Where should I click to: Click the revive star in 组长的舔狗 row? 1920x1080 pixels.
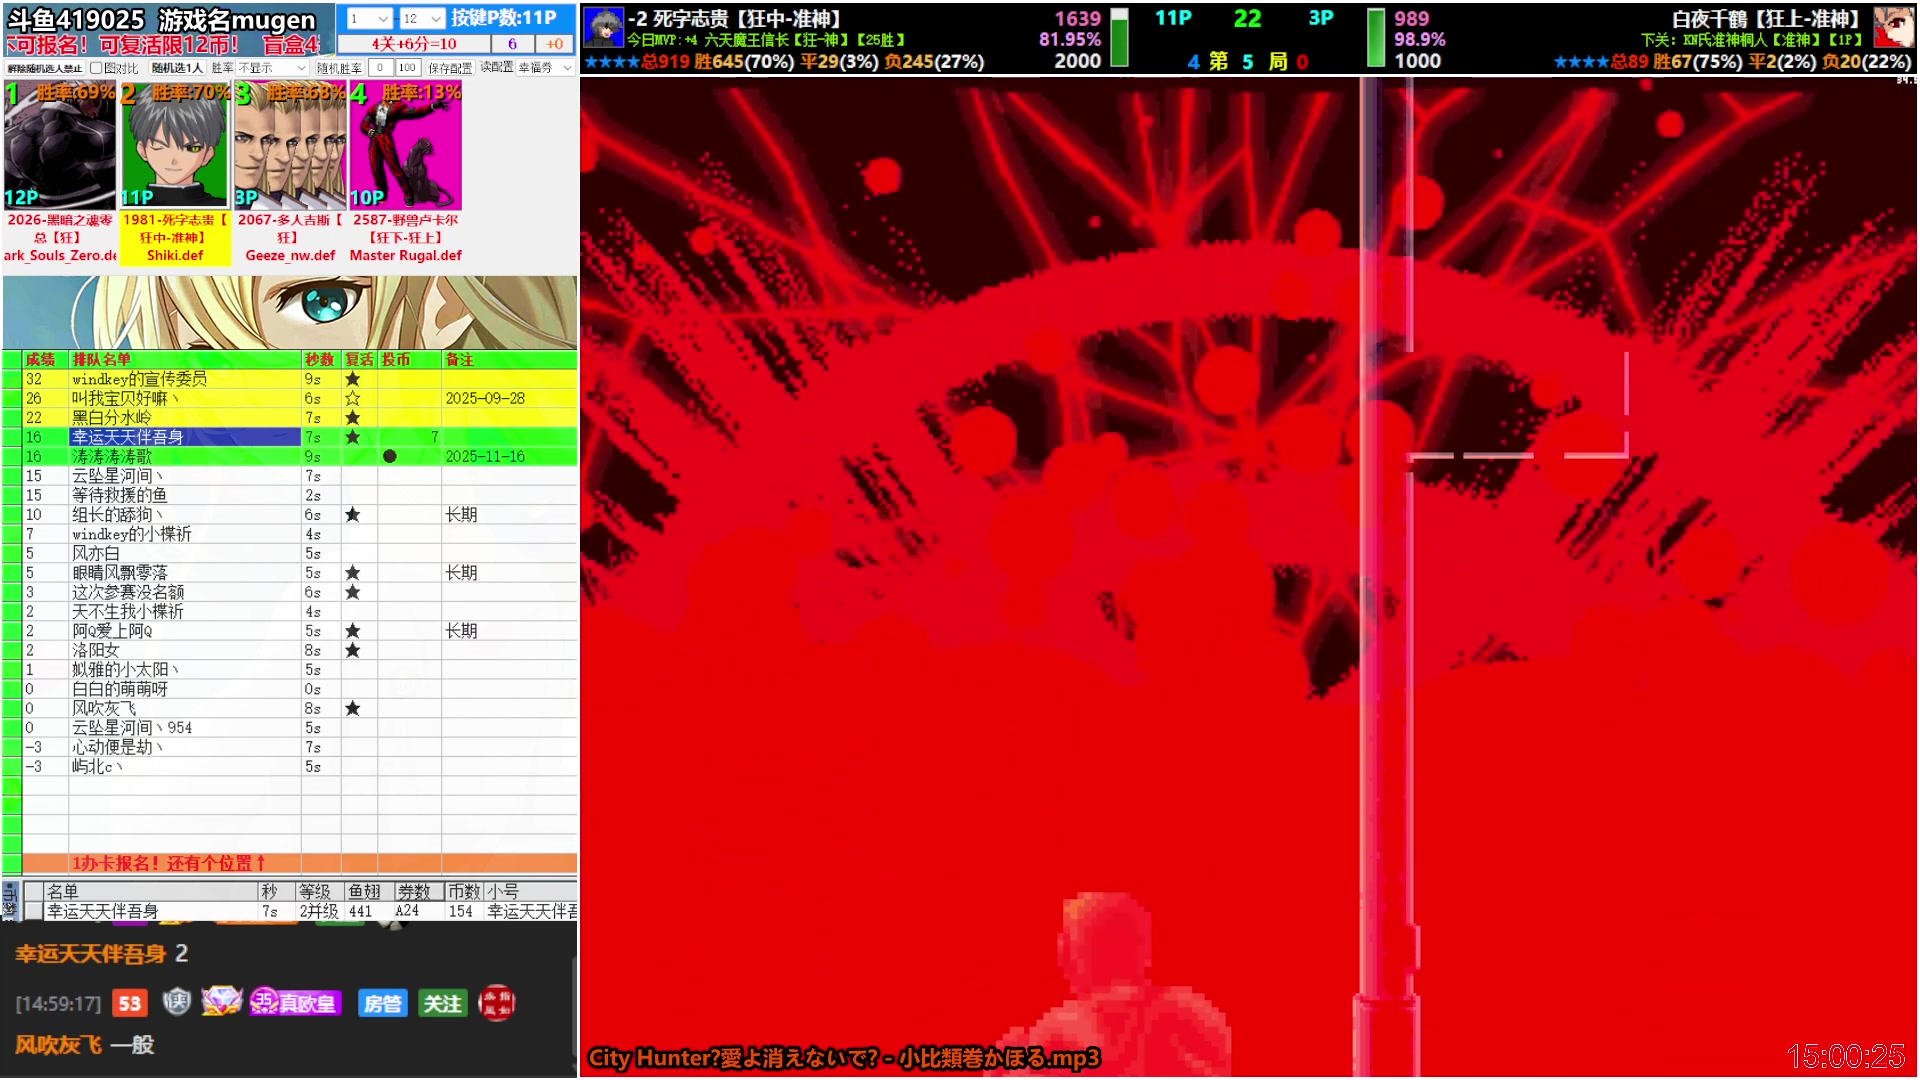(x=352, y=515)
